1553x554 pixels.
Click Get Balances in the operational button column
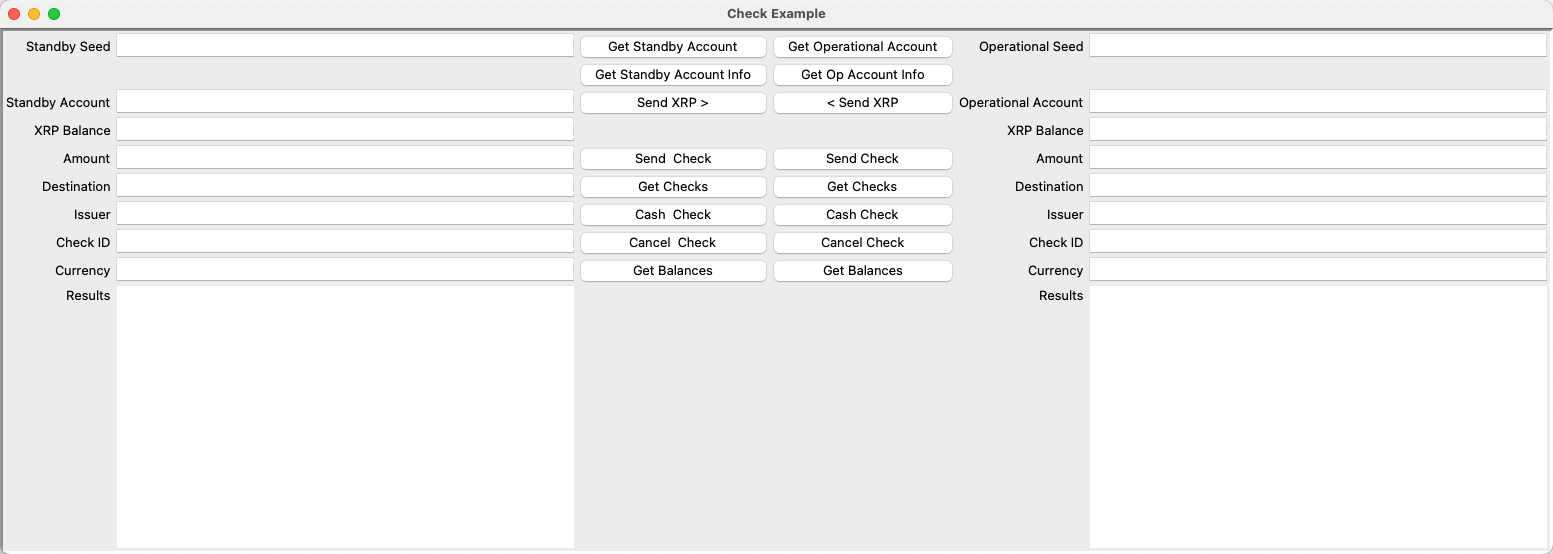pos(862,271)
